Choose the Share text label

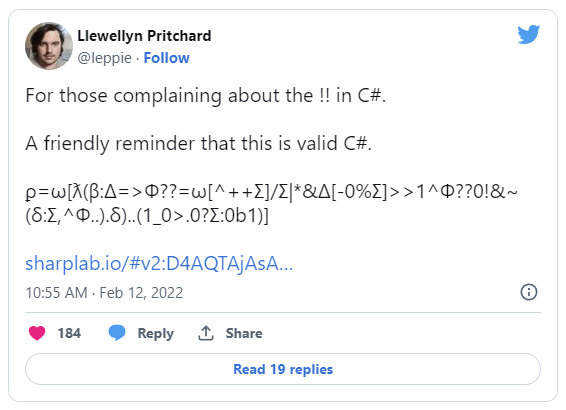pyautogui.click(x=244, y=333)
